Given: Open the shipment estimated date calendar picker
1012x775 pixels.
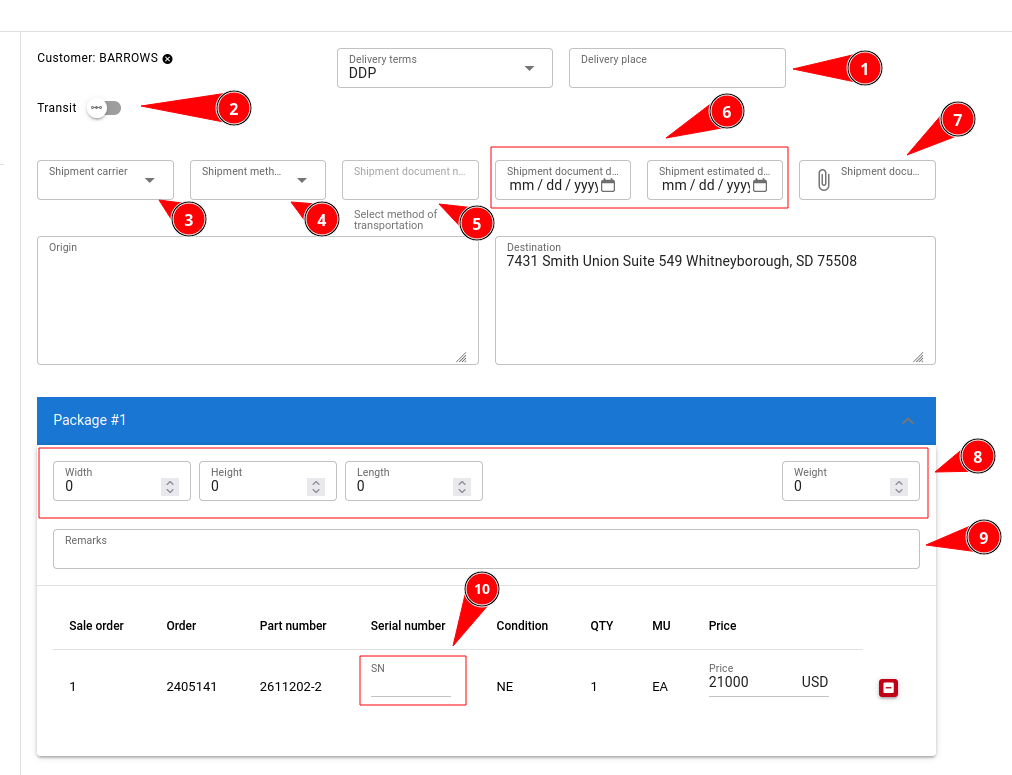Looking at the screenshot, I should pos(762,186).
